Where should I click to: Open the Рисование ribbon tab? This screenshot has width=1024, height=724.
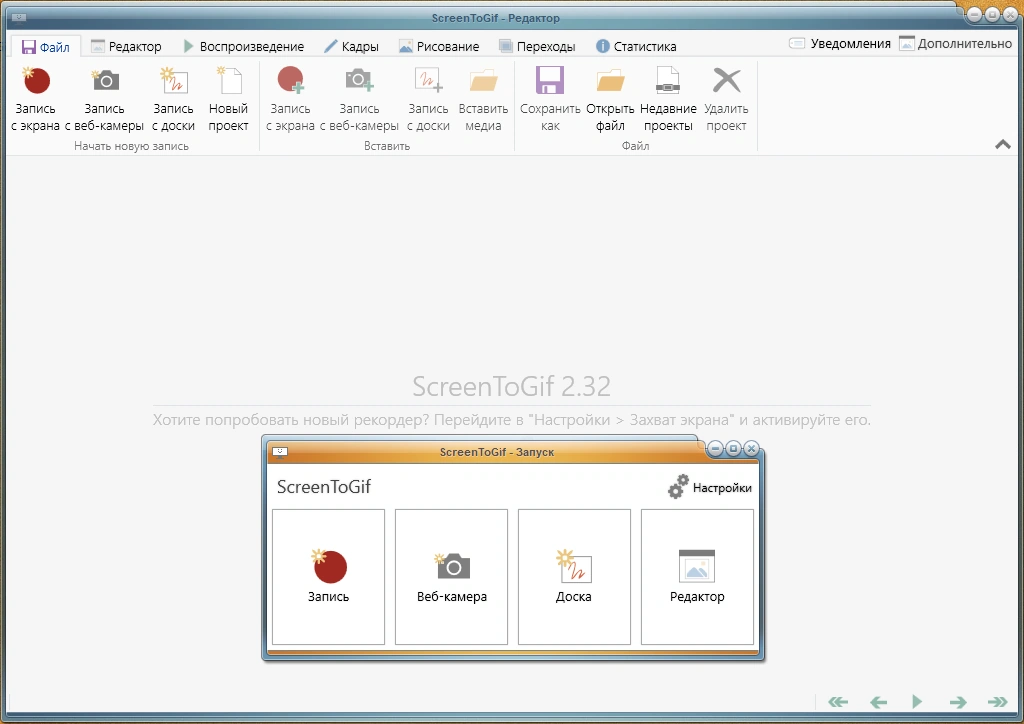439,46
